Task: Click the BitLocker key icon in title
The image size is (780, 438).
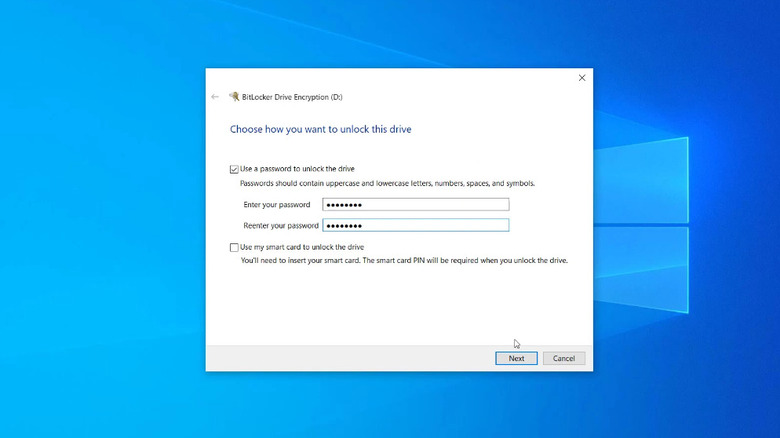Action: (234, 97)
